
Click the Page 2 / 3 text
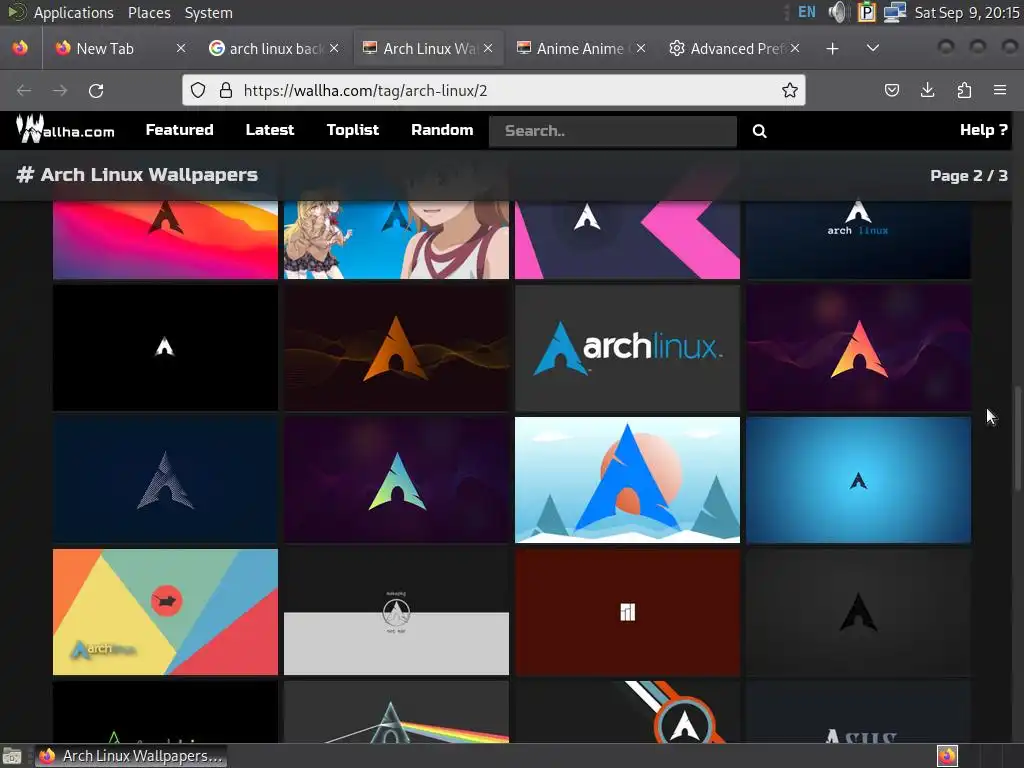[968, 176]
